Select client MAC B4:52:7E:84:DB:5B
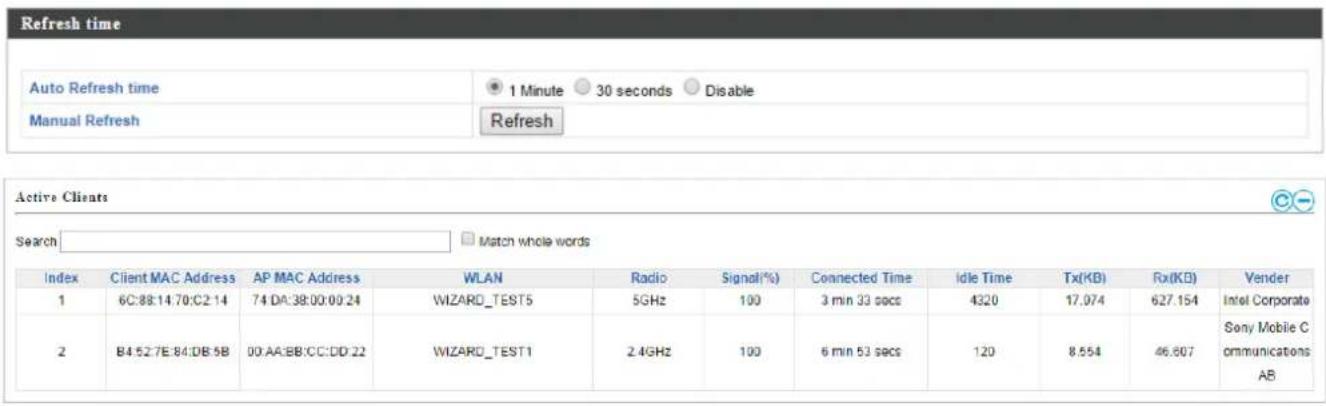Screen dimensions: 1326x406 tap(171, 352)
